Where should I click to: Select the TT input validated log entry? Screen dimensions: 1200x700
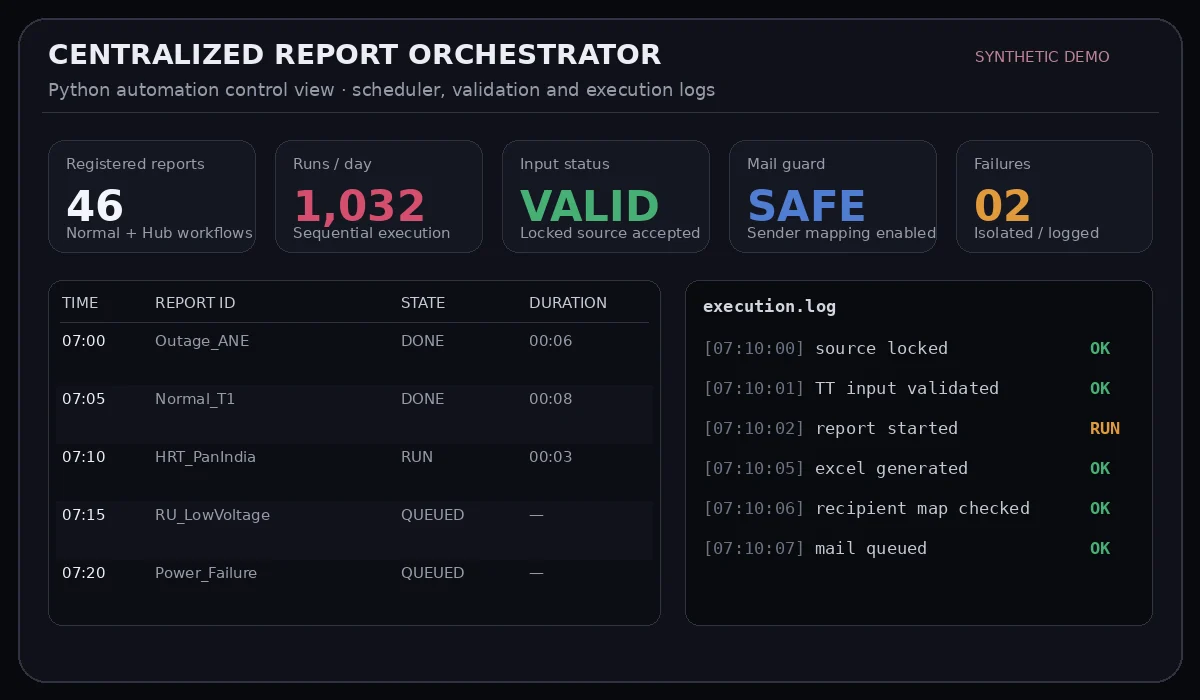click(x=907, y=389)
